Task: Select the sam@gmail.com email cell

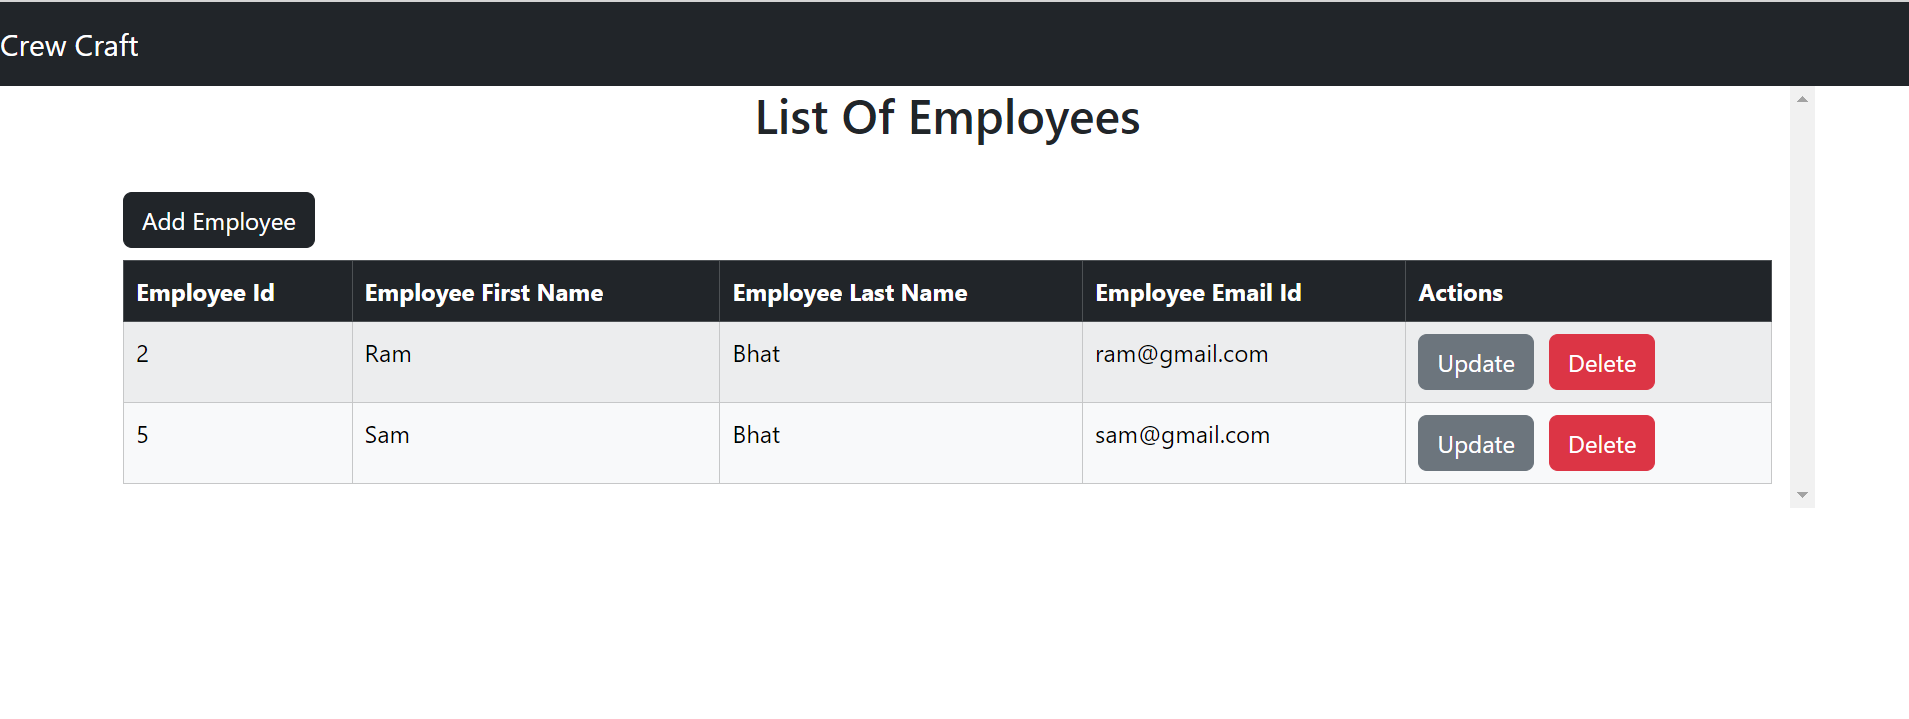Action: (x=1182, y=436)
